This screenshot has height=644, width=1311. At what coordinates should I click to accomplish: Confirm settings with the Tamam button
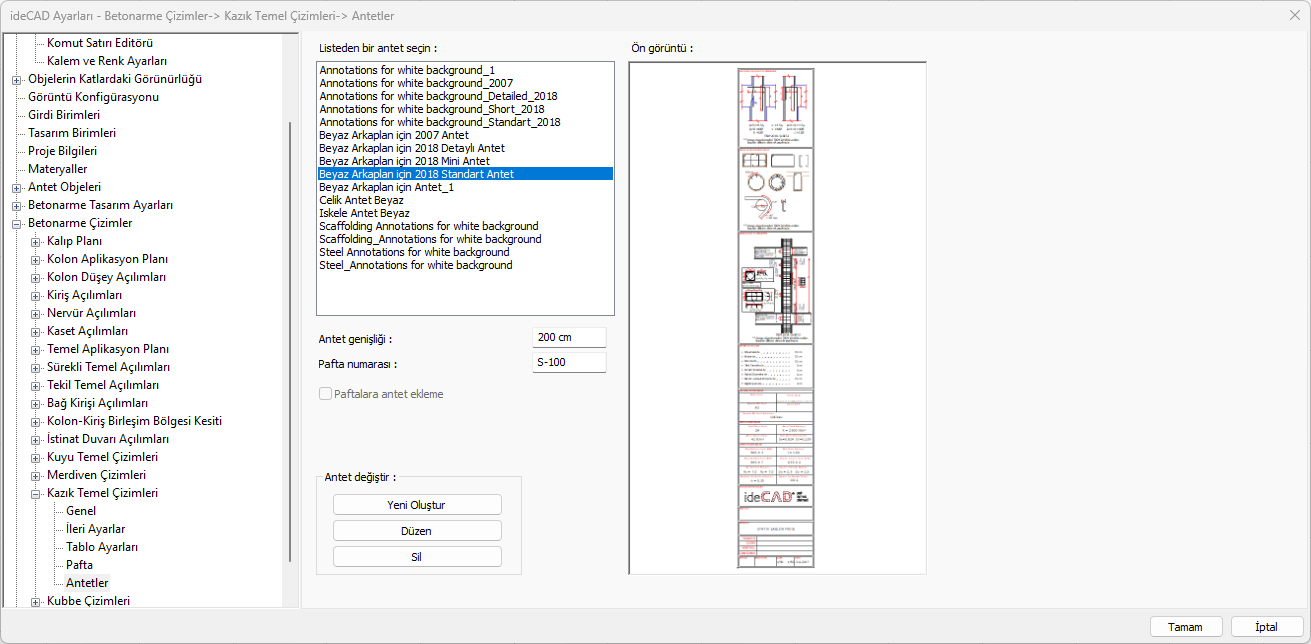[1185, 627]
